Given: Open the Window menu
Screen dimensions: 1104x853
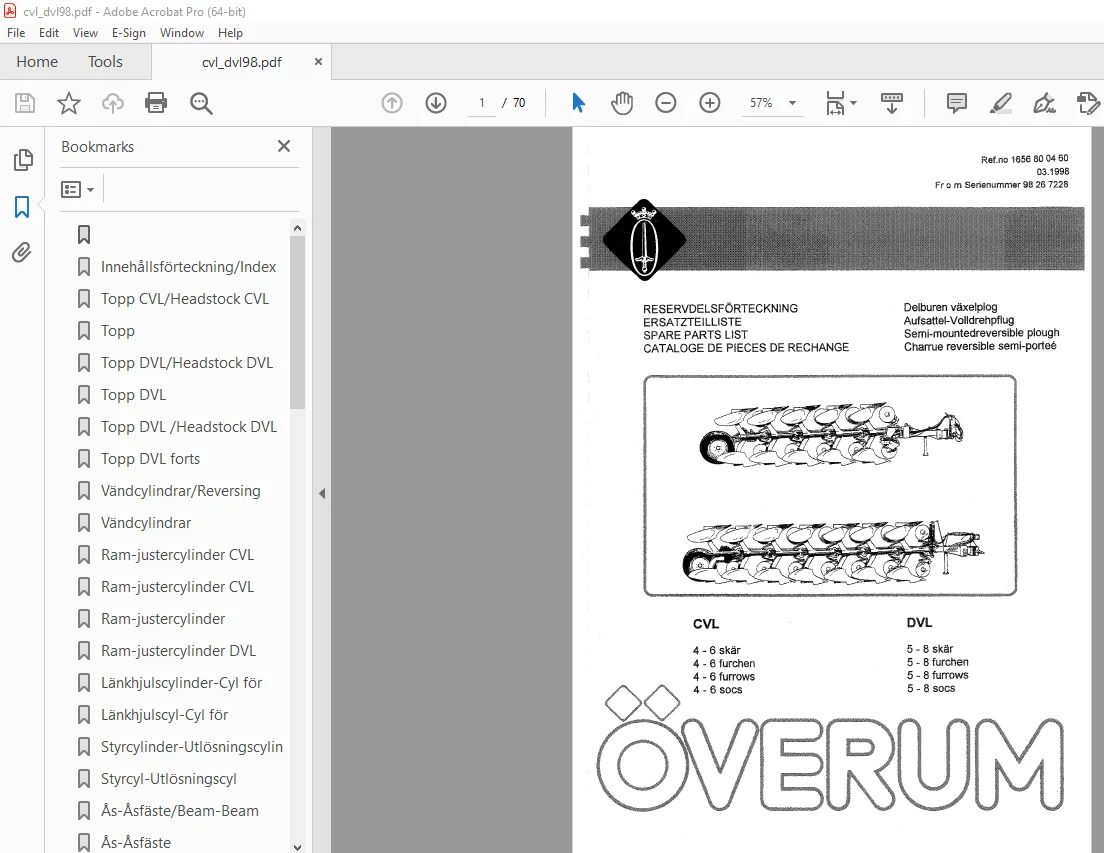Looking at the screenshot, I should click(182, 32).
